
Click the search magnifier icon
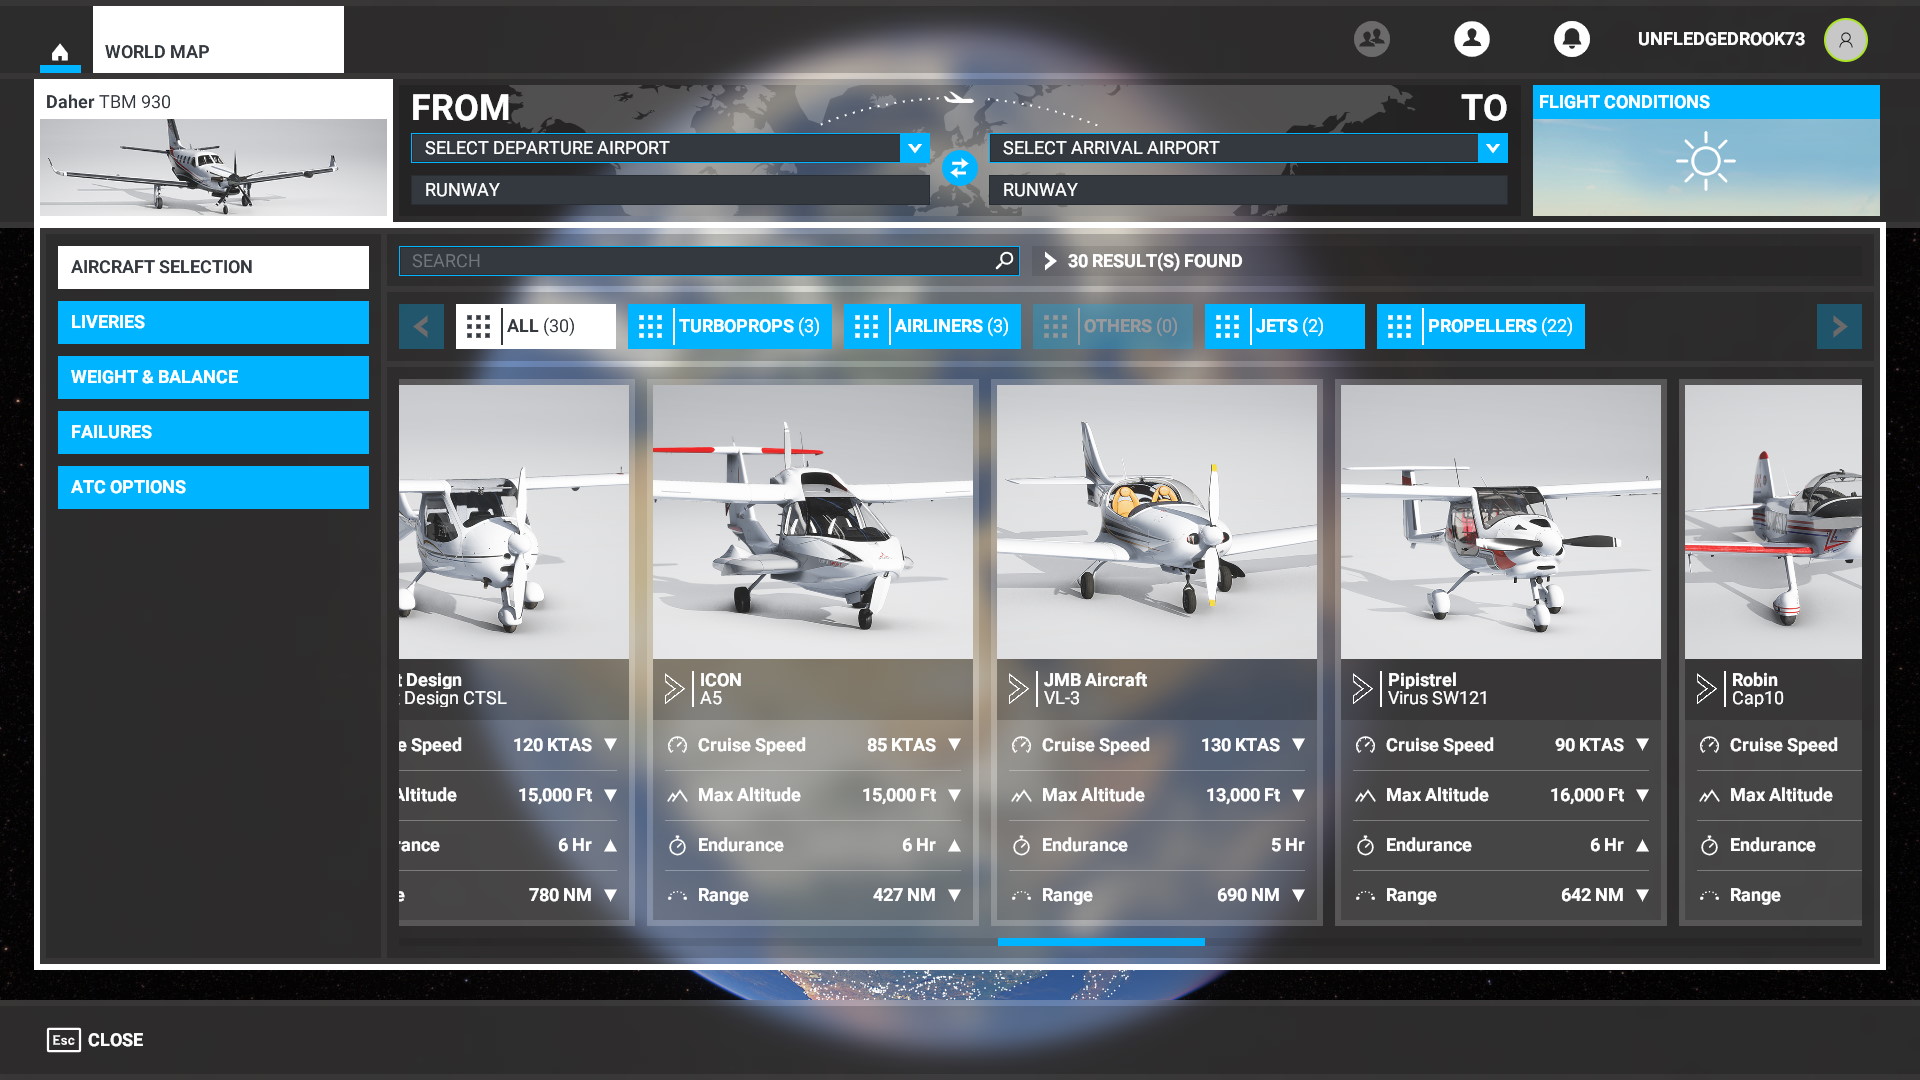point(1004,261)
